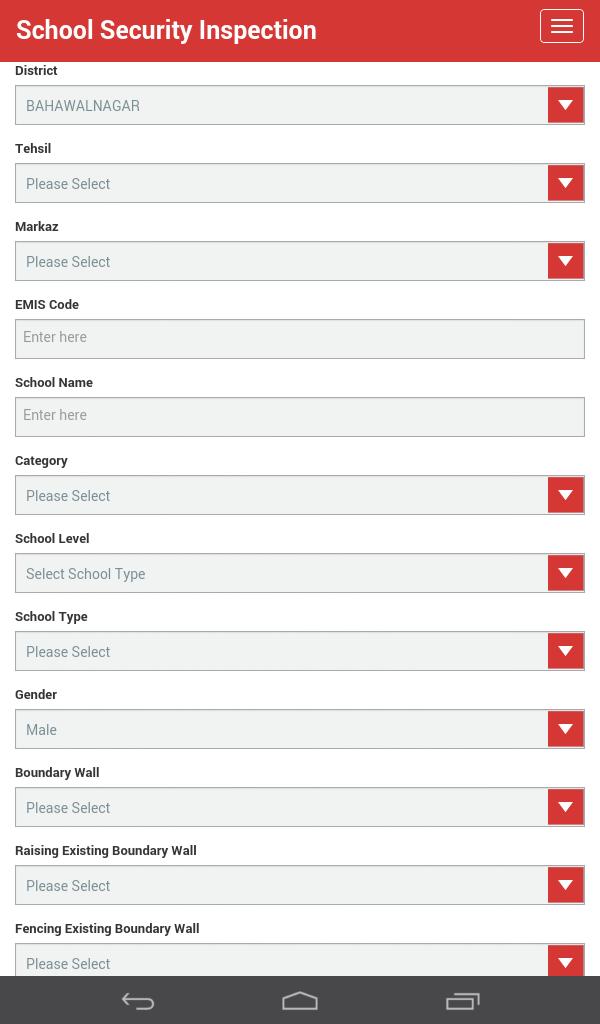This screenshot has width=600, height=1024.
Task: Click the School Security Inspection title
Action: [x=166, y=30]
